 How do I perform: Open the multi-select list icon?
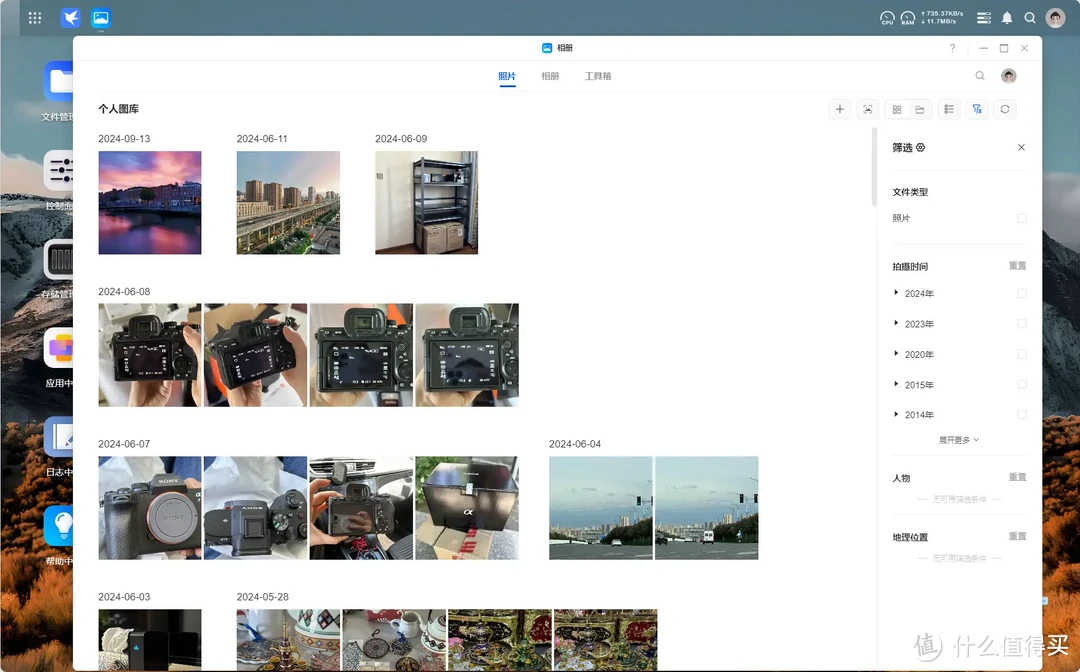(949, 110)
